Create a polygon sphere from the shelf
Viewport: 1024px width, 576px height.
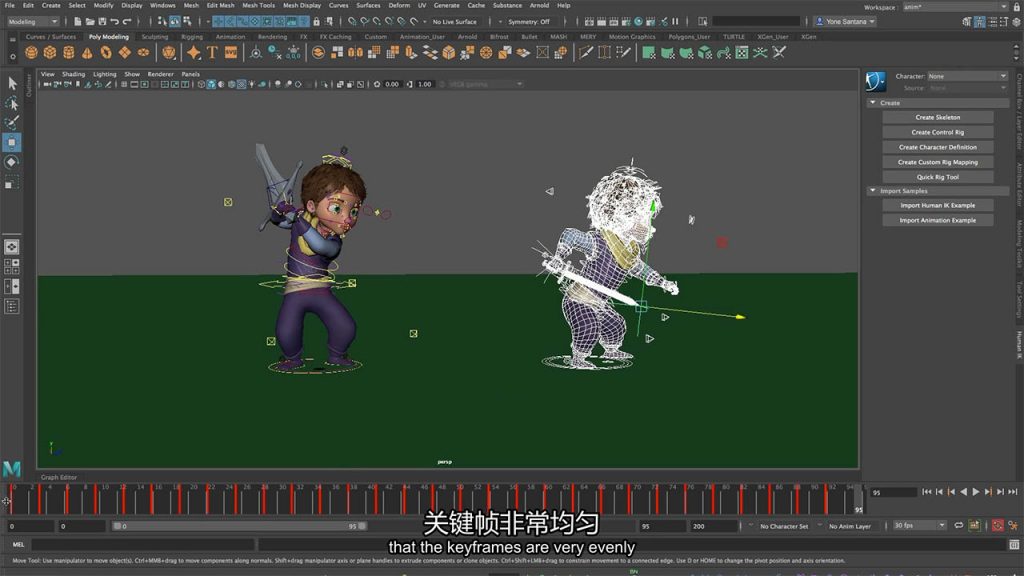tap(31, 52)
